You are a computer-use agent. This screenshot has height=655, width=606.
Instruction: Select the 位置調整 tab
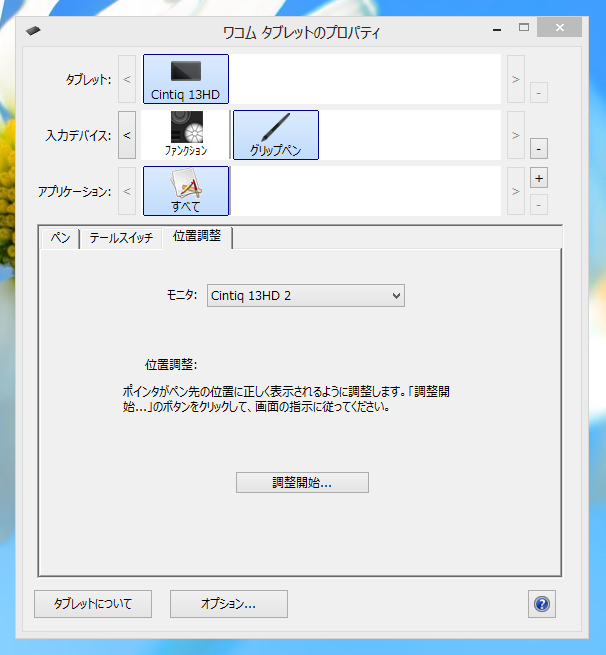coord(197,236)
